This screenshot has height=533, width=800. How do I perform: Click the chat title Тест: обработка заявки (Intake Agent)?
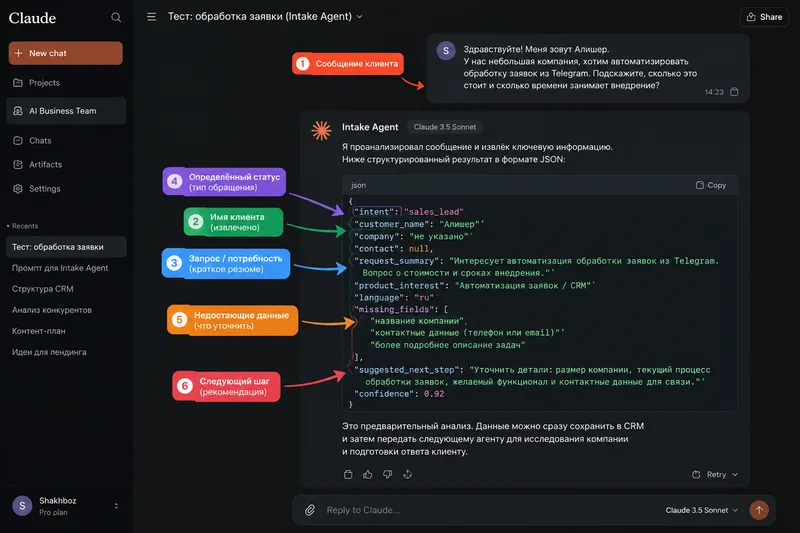(x=260, y=16)
